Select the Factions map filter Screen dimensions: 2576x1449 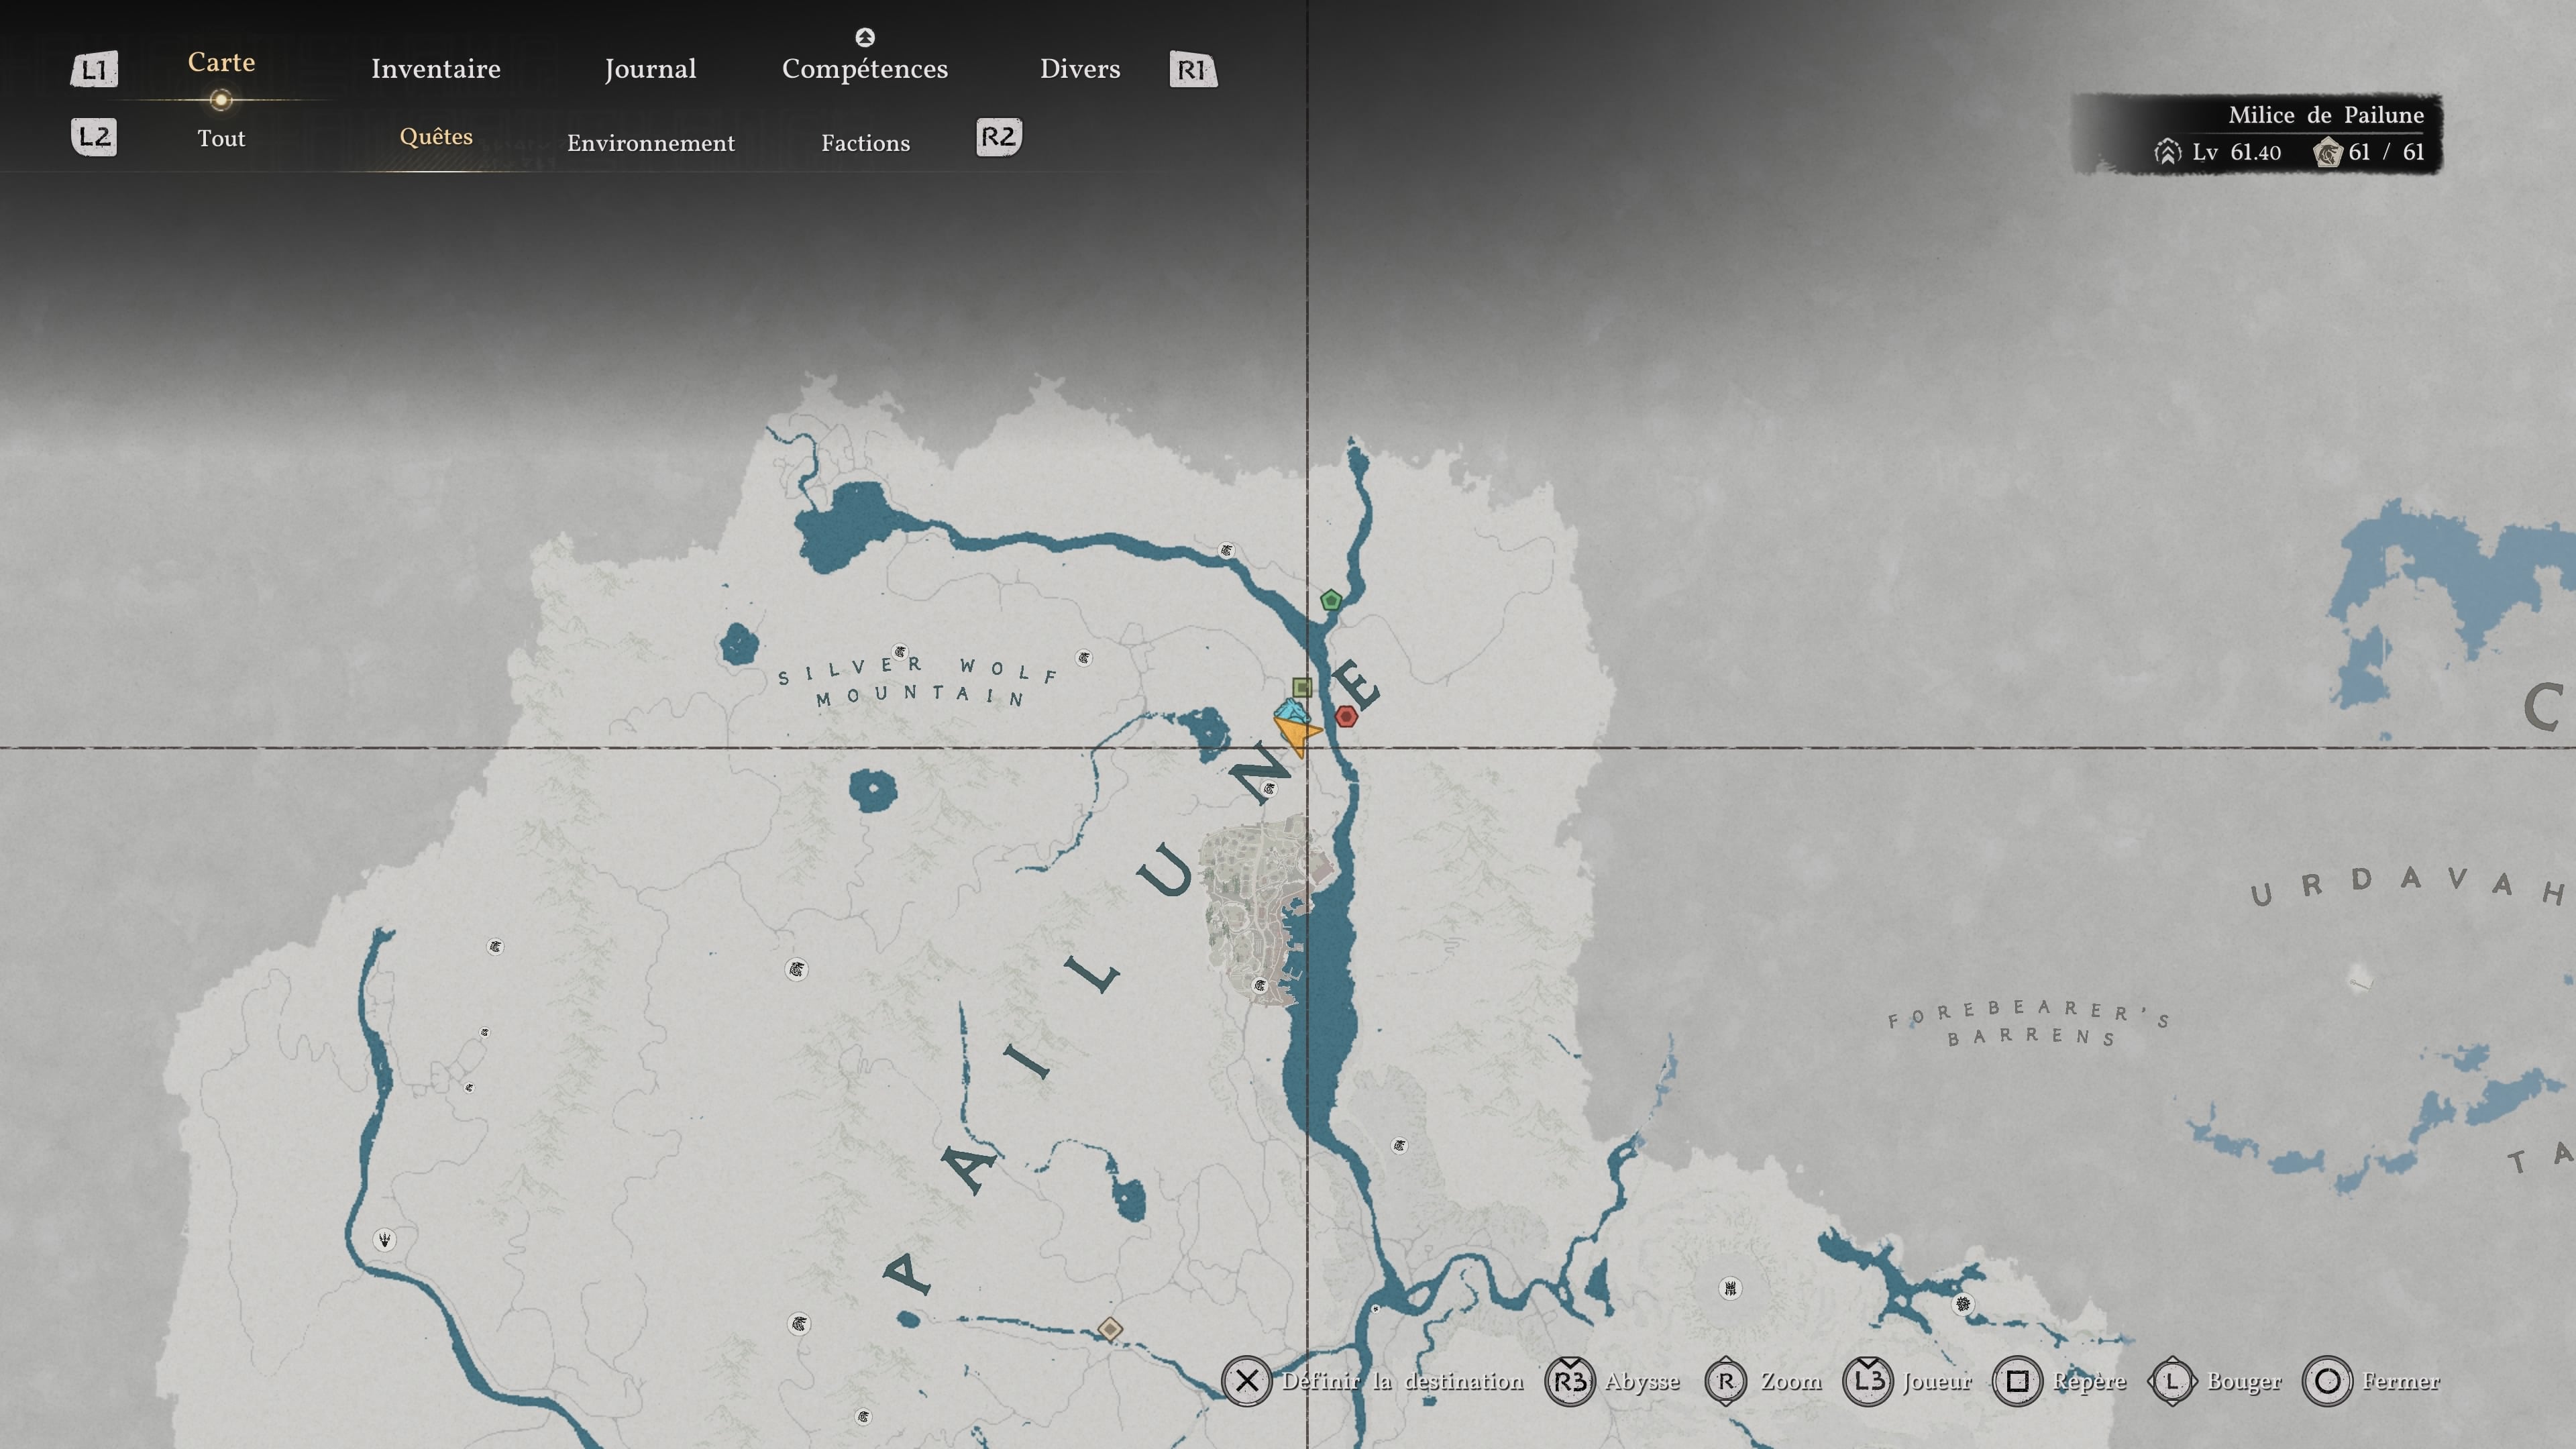(866, 143)
